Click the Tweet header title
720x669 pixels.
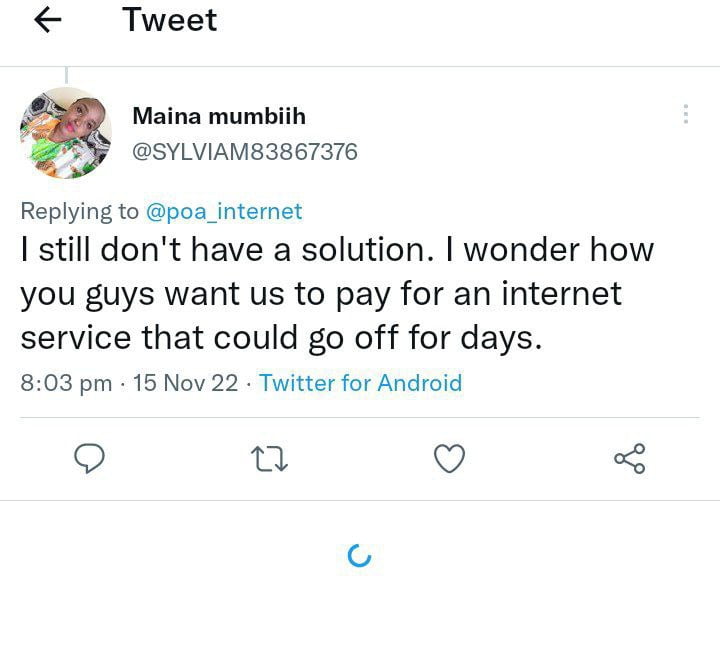click(x=170, y=20)
